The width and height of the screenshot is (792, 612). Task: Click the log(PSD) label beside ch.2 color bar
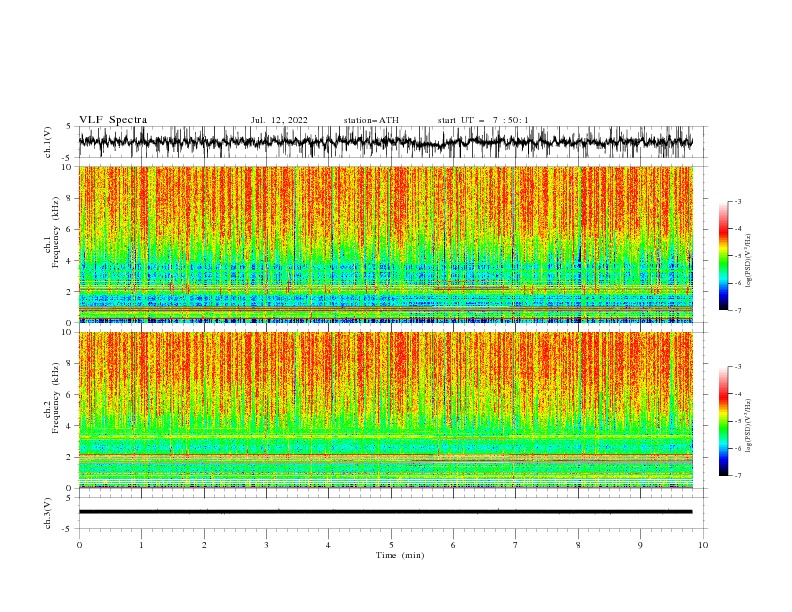[748, 426]
